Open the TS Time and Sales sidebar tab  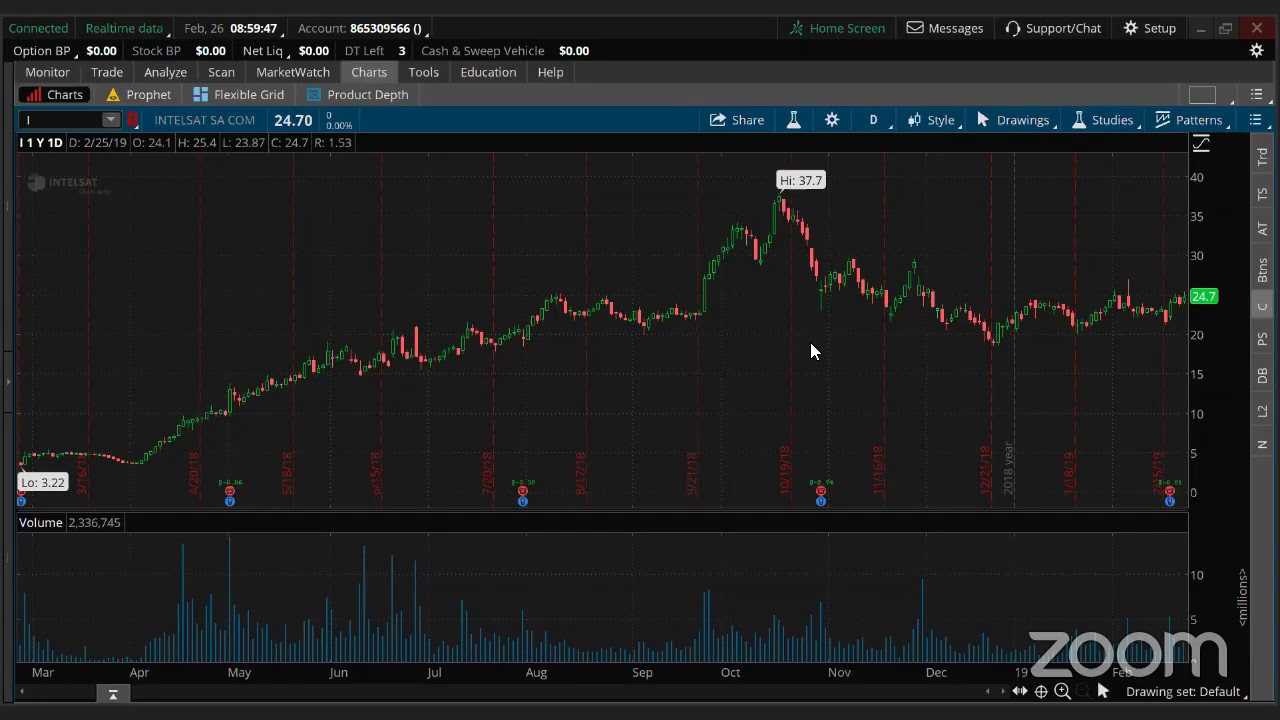point(1262,193)
